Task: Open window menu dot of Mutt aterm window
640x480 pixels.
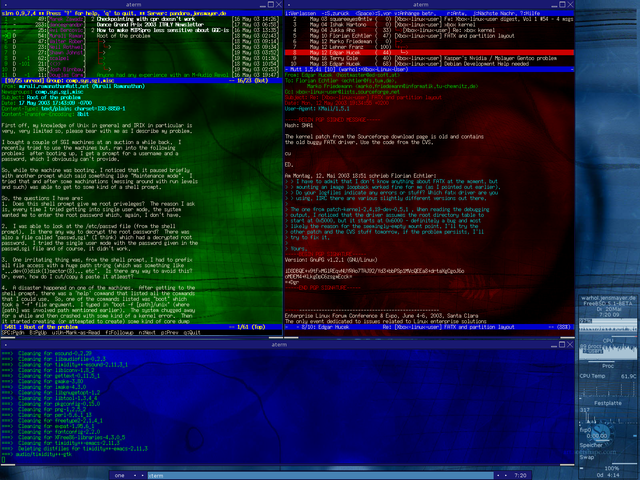Action: click(289, 4)
